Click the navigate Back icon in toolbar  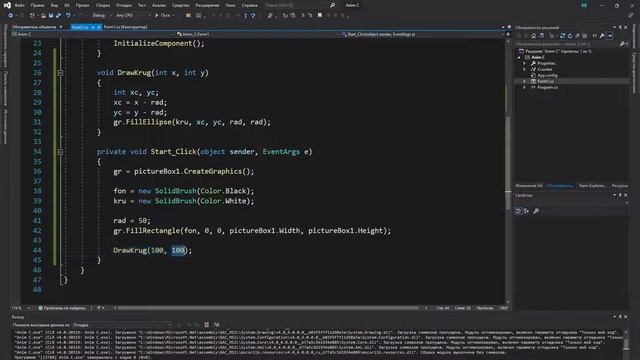[x=11, y=16]
